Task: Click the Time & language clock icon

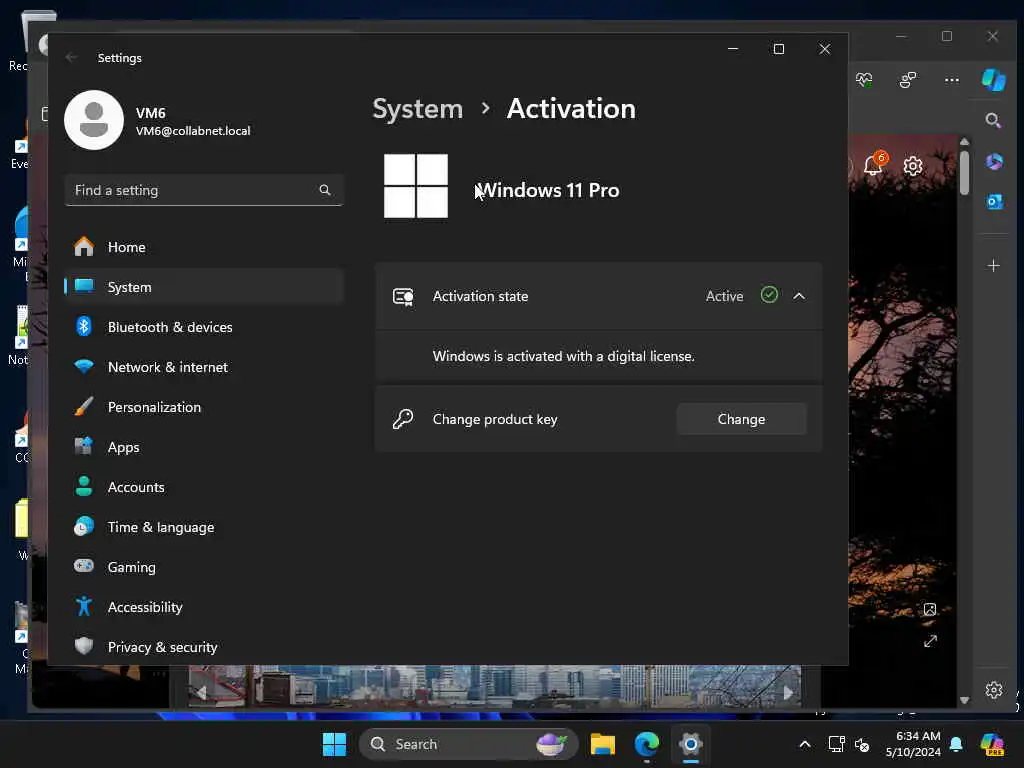Action: [x=84, y=526]
